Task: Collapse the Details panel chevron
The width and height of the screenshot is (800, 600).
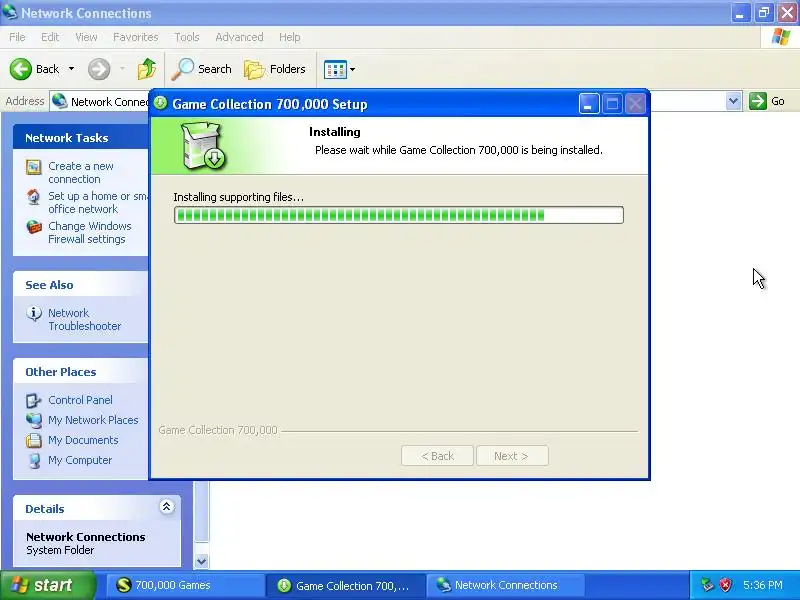Action: [166, 507]
